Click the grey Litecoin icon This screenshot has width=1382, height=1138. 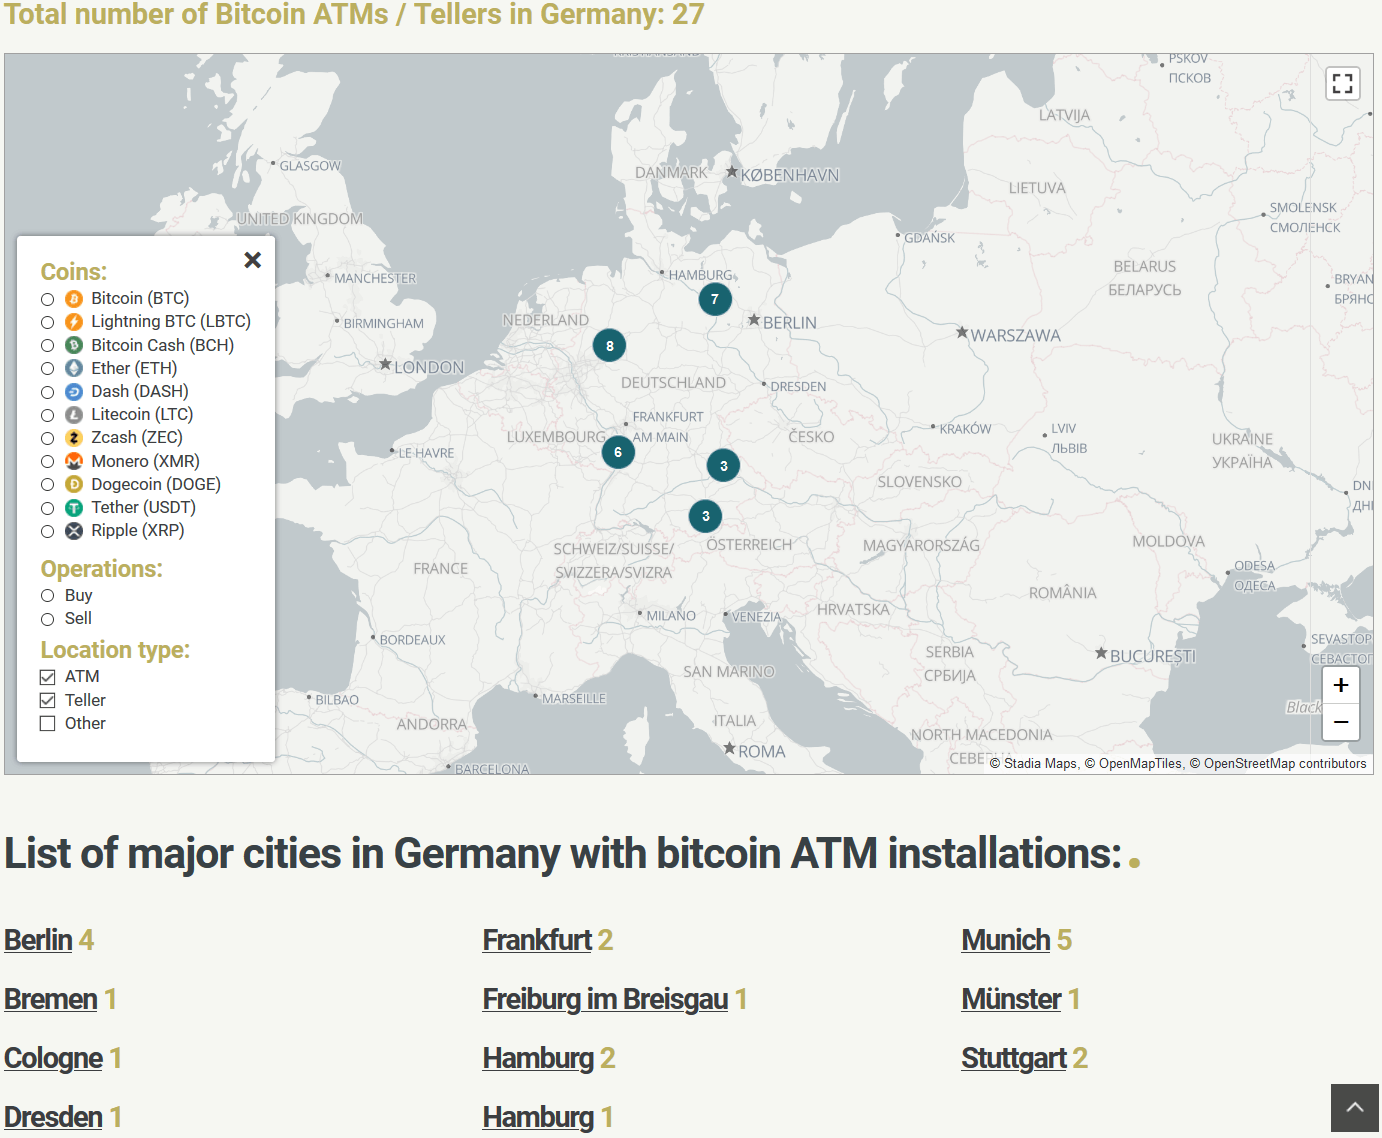point(74,415)
